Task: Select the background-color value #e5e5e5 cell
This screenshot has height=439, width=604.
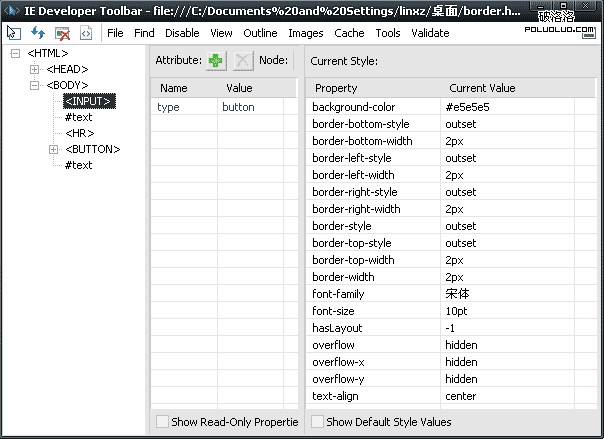Action: tap(468, 107)
